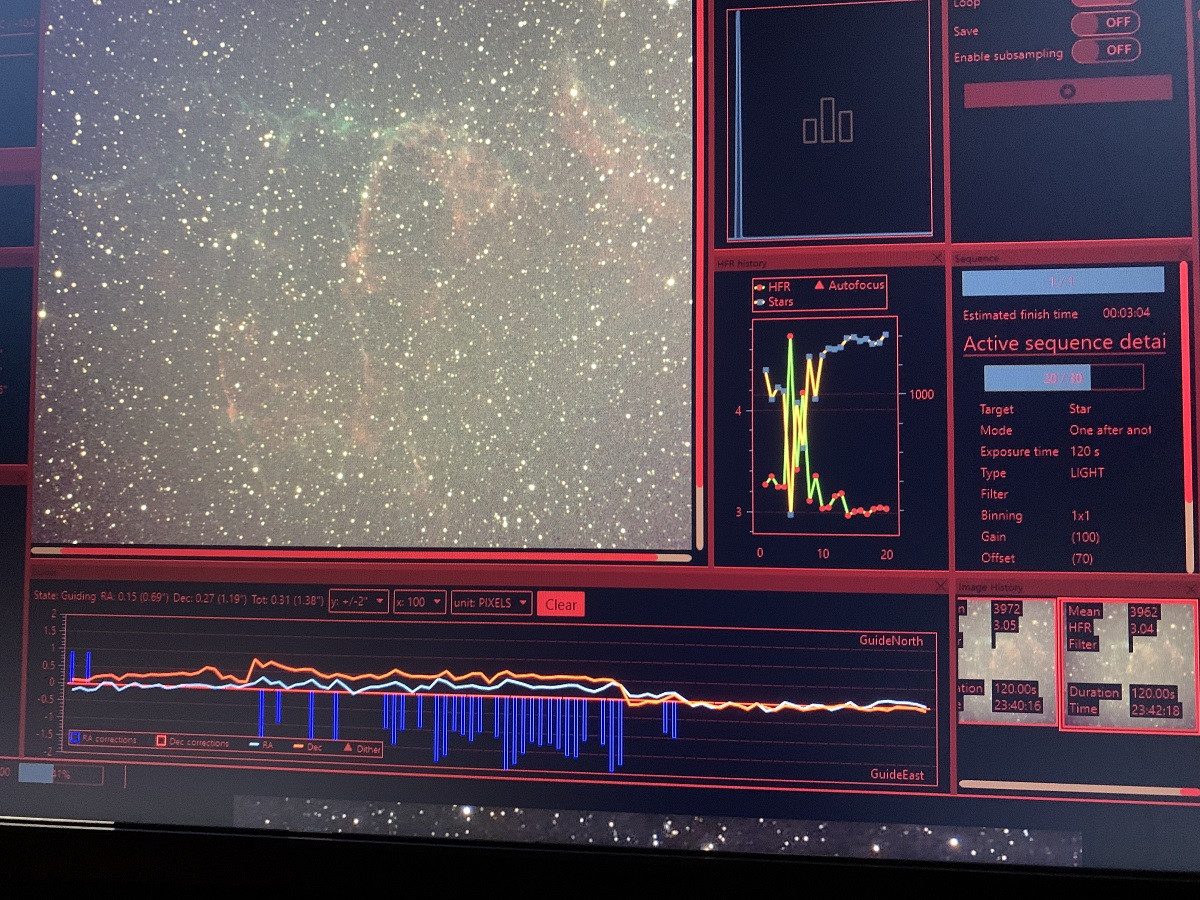The width and height of the screenshot is (1200, 900).
Task: Click the "Exposure time" label
Action: [1019, 452]
